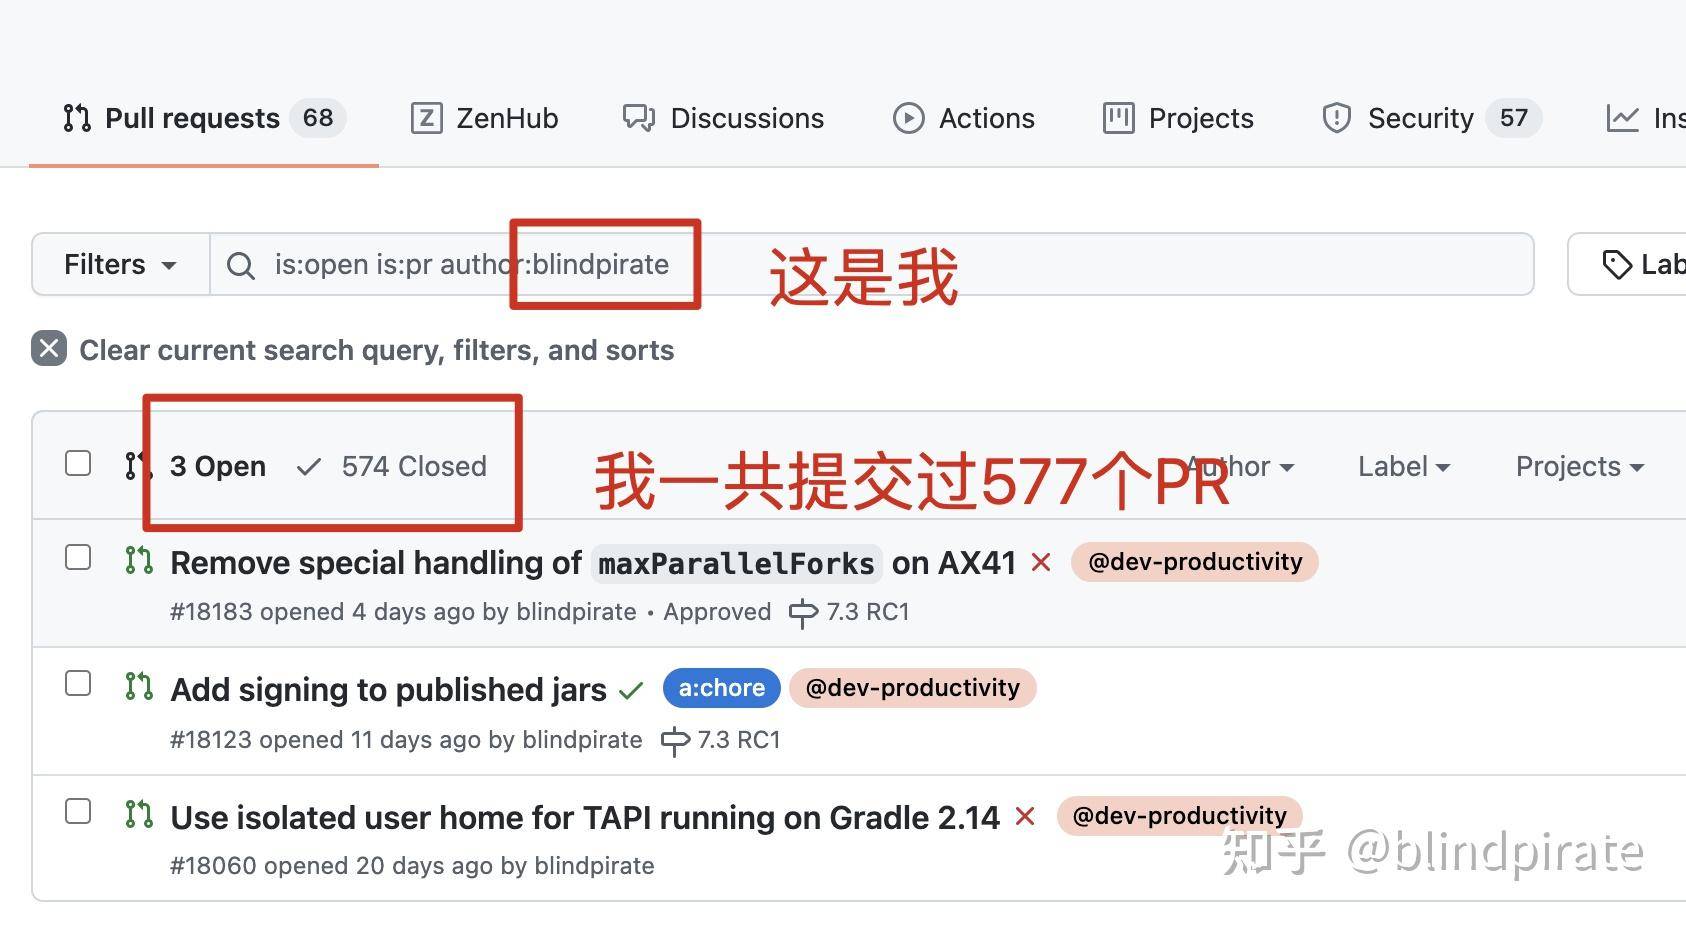Open the Security tab
Image resolution: width=1686 pixels, height=926 pixels.
coord(1431,118)
